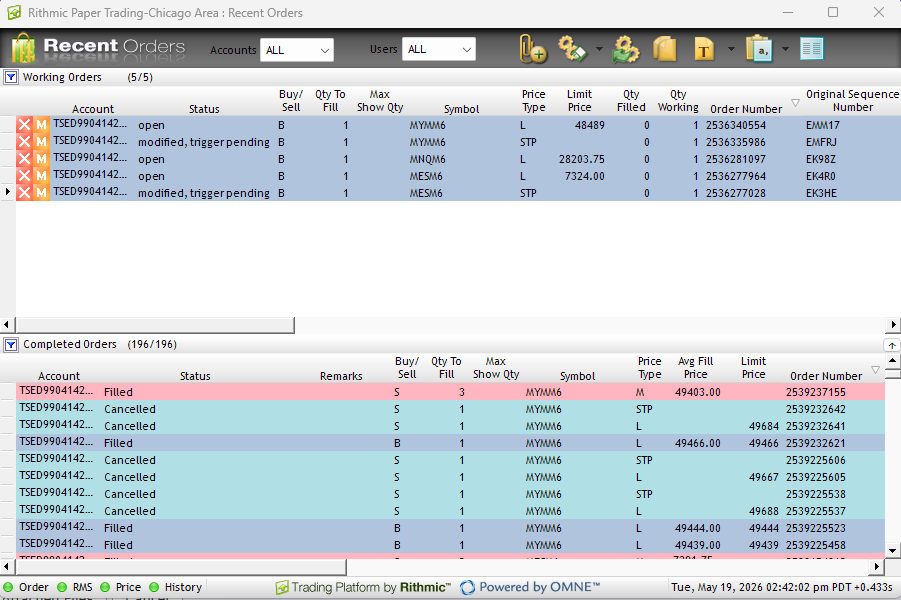901x600 pixels.
Task: Open dropdown arrow beside the clipboard icon
Action: tap(785, 49)
